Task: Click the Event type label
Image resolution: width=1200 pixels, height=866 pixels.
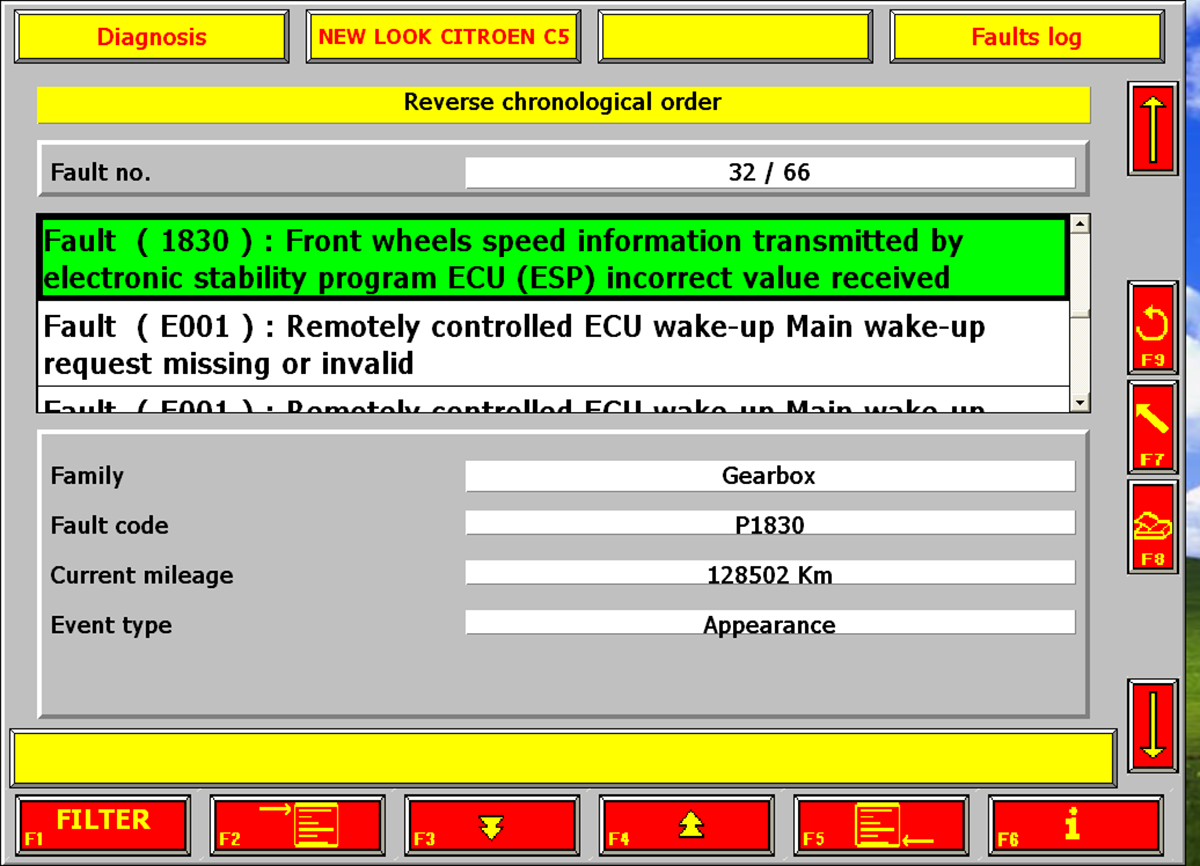Action: coord(111,626)
